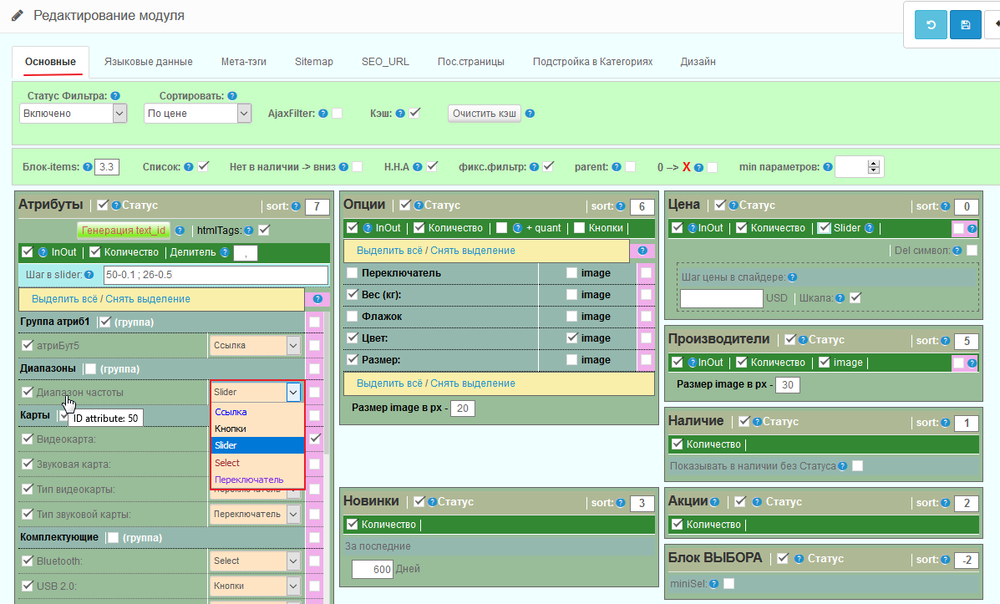Image resolution: width=1000 pixels, height=604 pixels.
Task: Click the Блок-items value field
Action: [107, 167]
